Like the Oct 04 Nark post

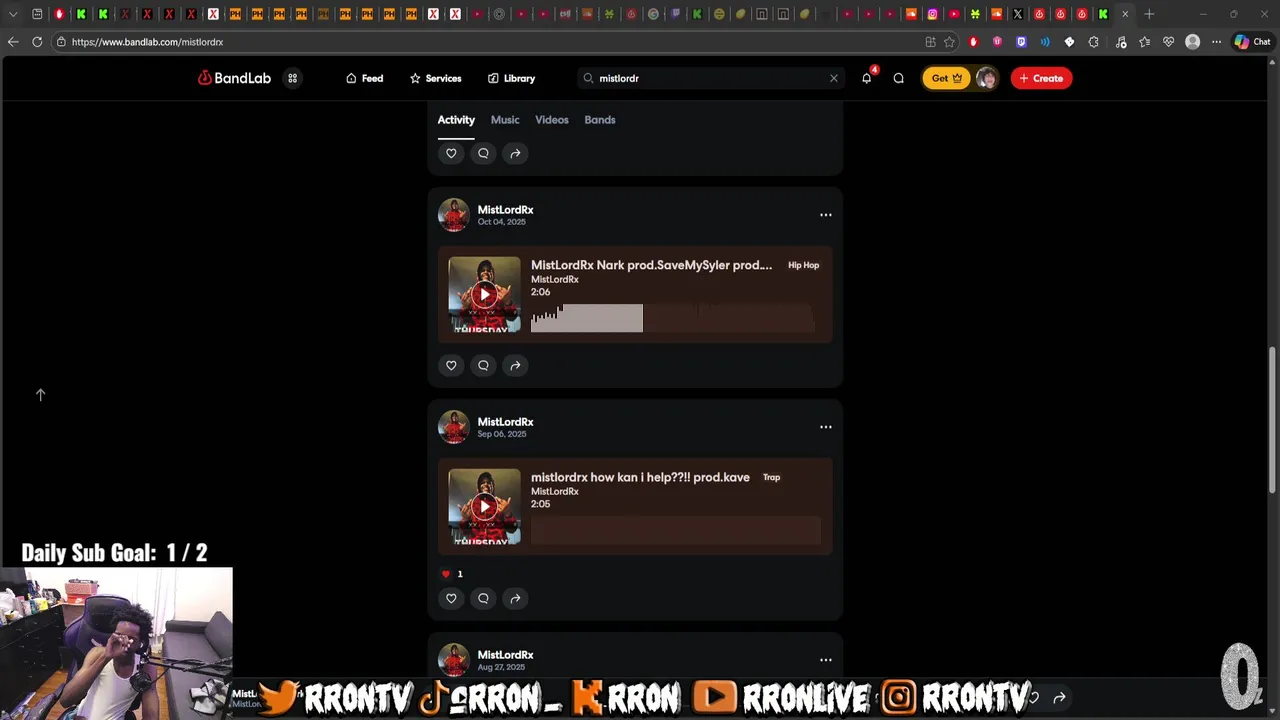point(451,365)
